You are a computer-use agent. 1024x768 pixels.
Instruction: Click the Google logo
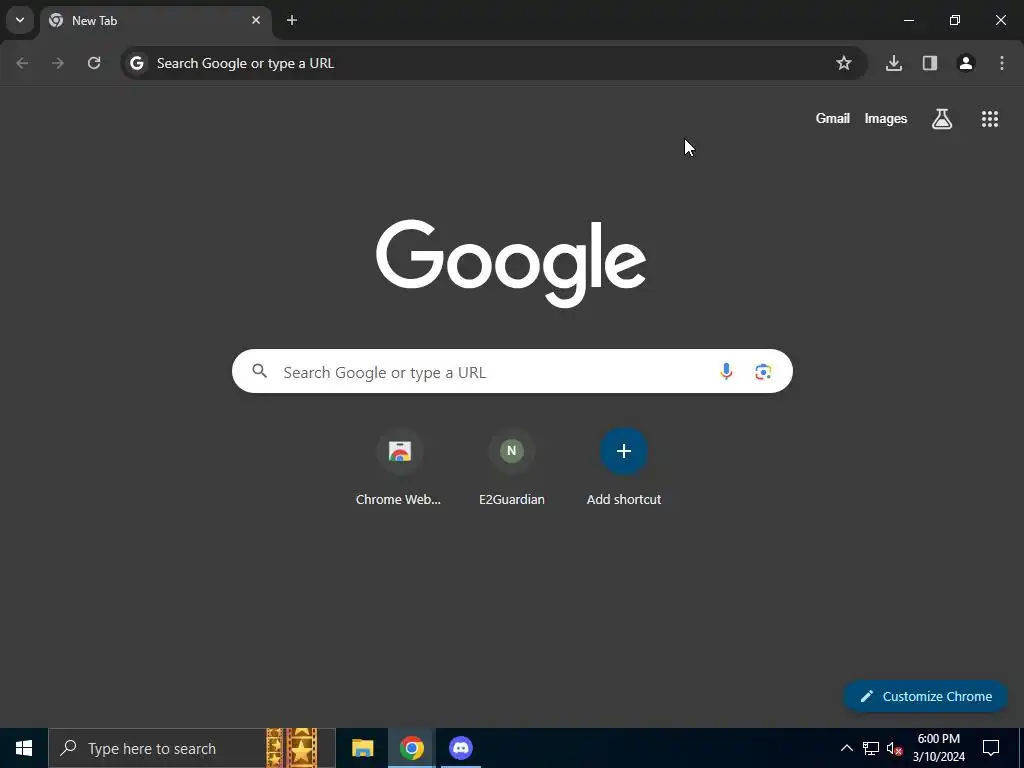511,263
